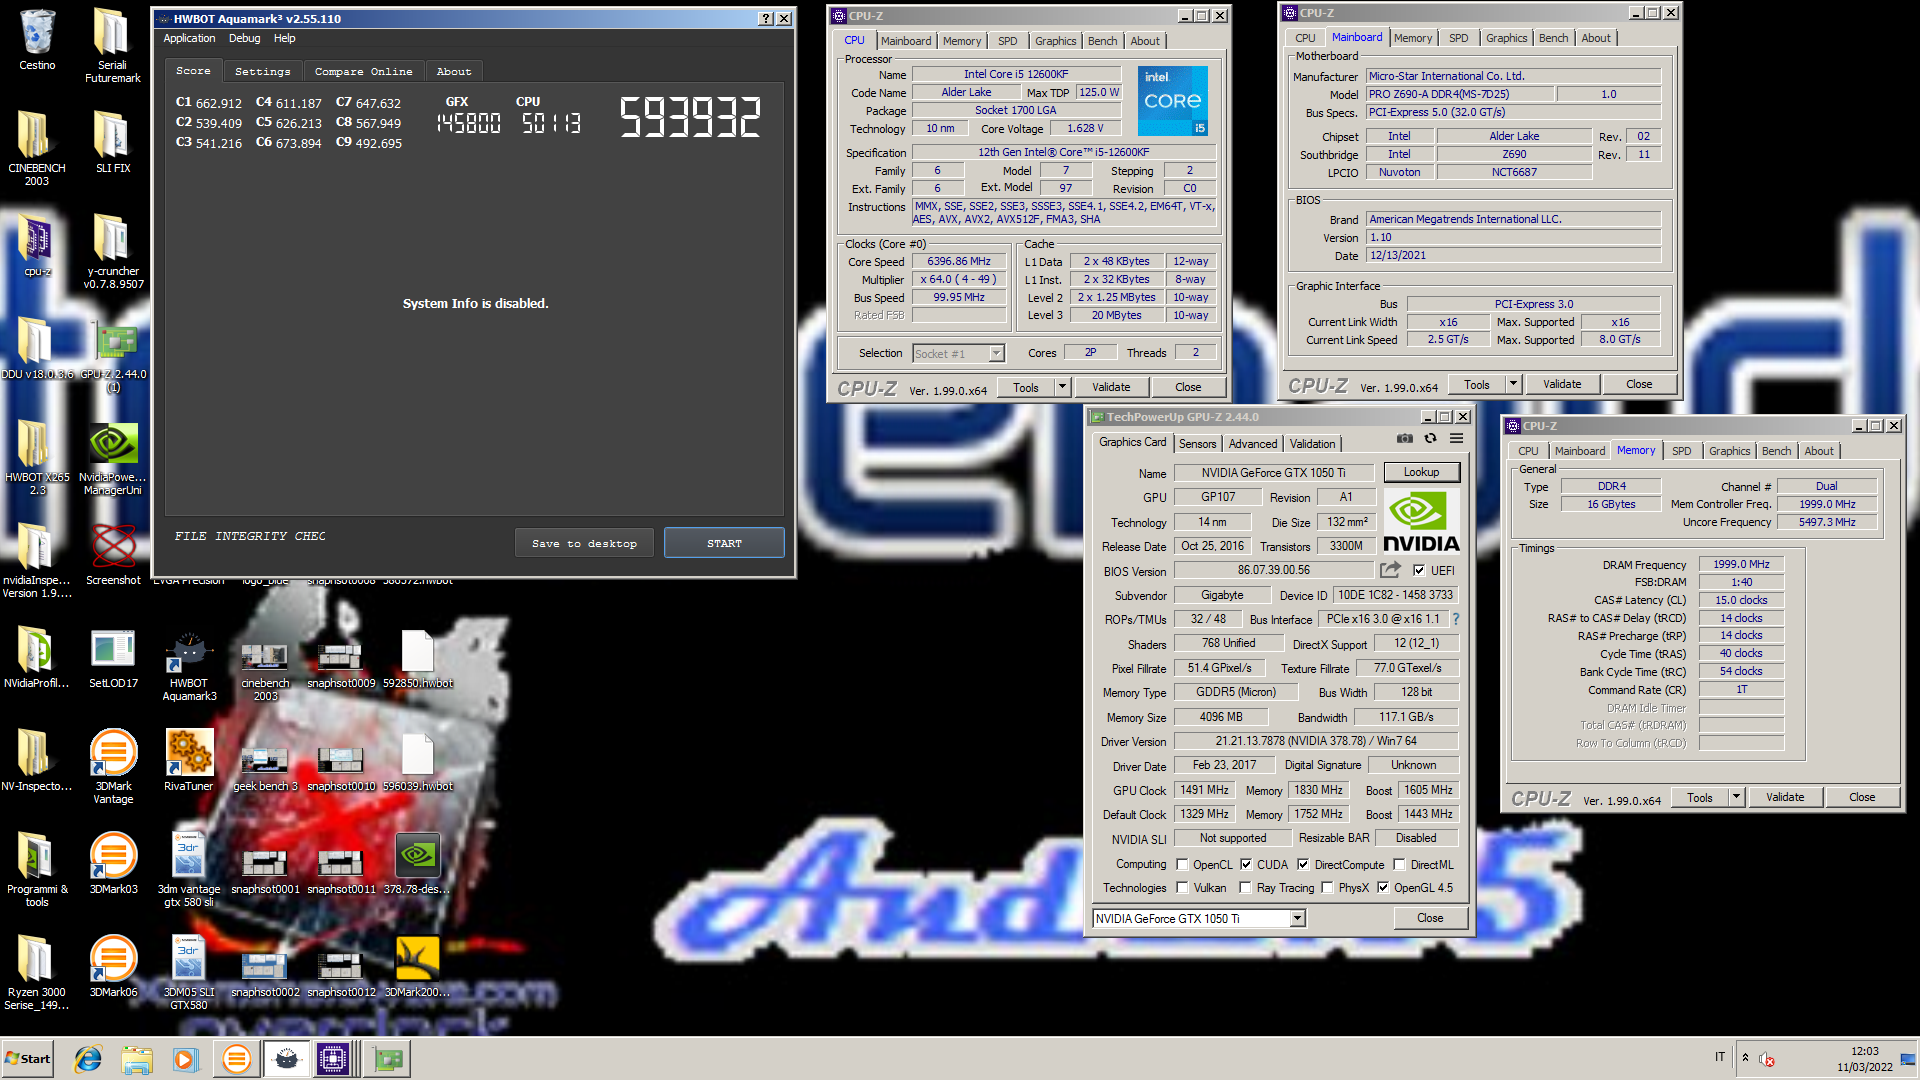The height and width of the screenshot is (1080, 1920).
Task: Click the Intel Core i5 logo in CPU-Z
Action: coord(1173,101)
